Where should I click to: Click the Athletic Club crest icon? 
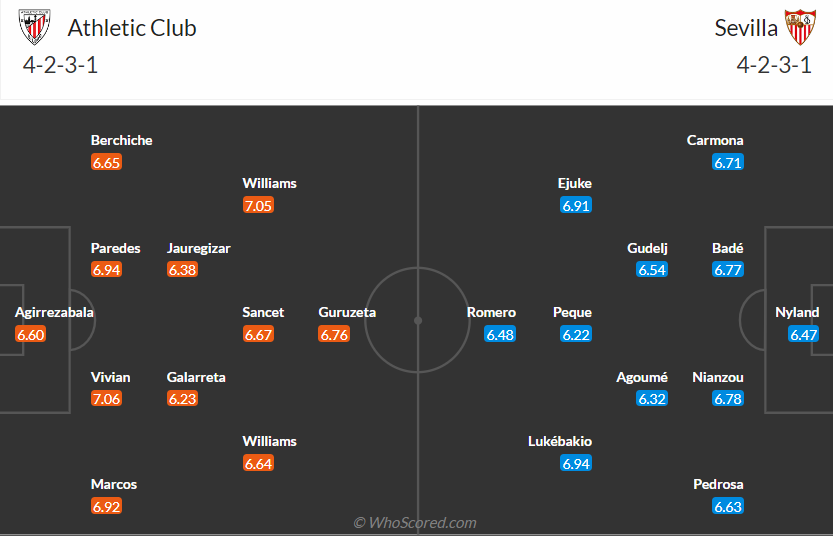(x=35, y=28)
